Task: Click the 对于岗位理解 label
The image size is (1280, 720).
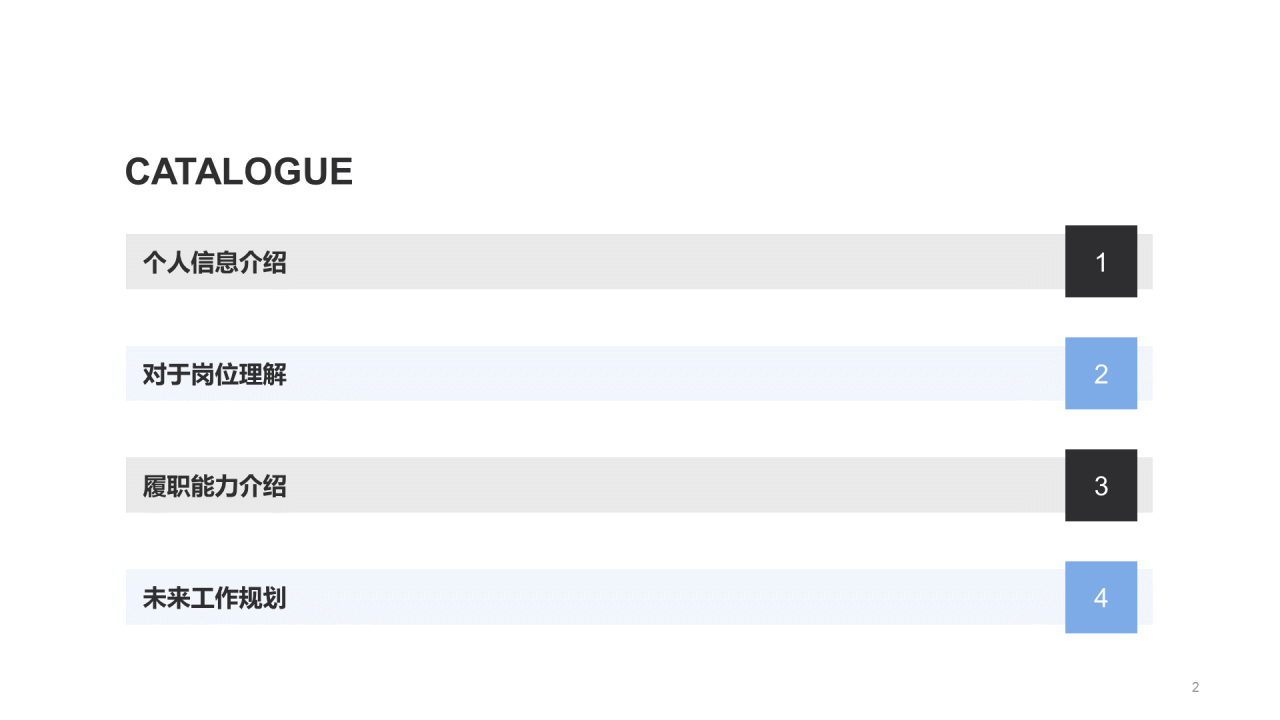Action: [215, 375]
